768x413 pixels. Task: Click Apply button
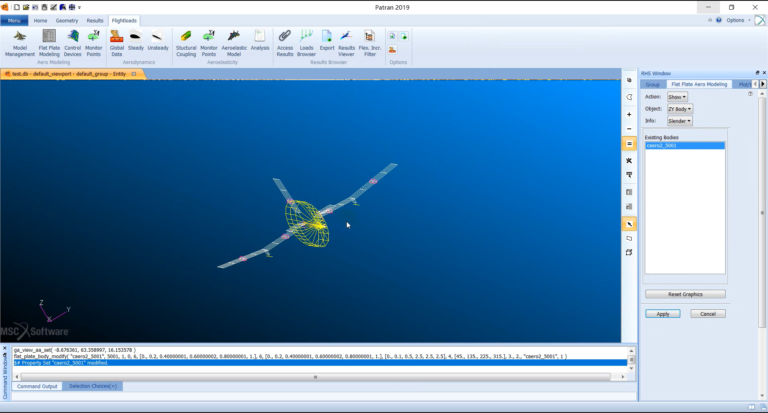pos(663,314)
